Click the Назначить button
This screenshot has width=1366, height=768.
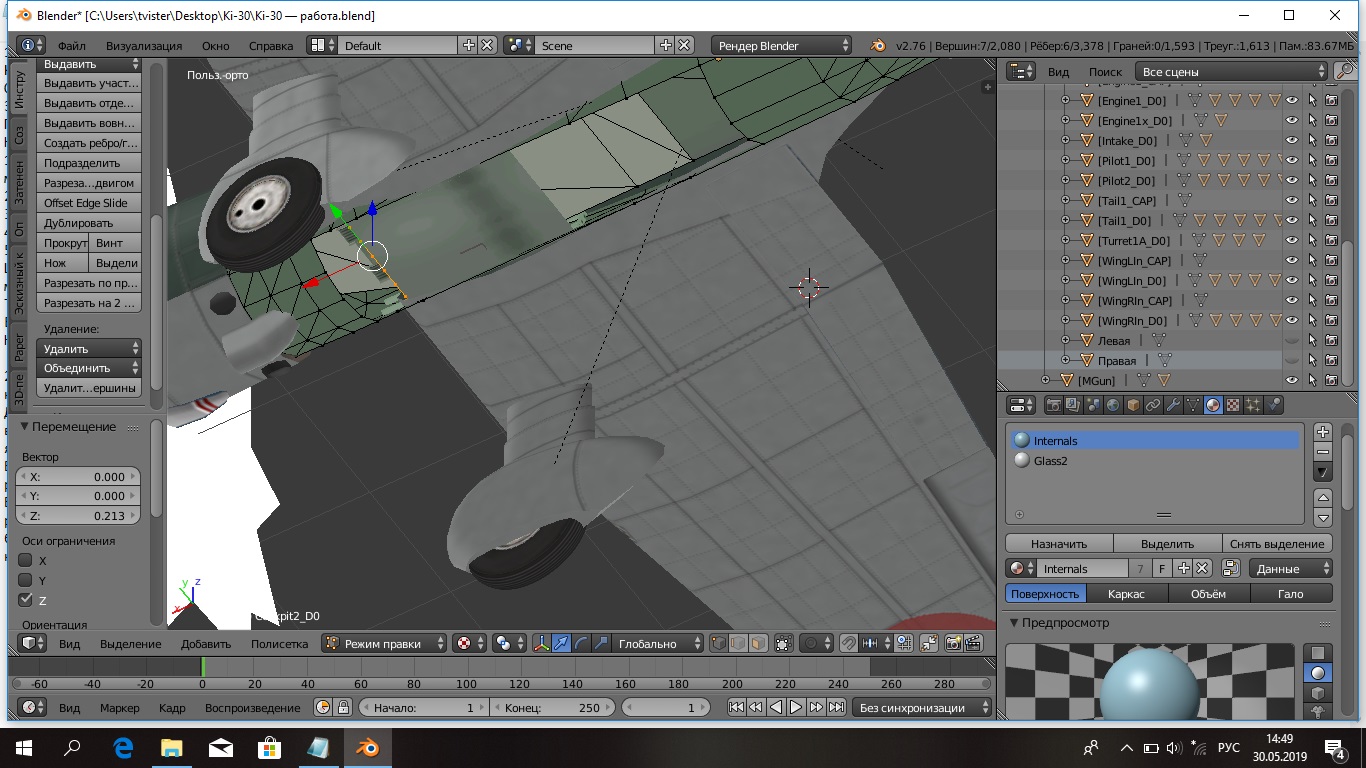[x=1059, y=544]
